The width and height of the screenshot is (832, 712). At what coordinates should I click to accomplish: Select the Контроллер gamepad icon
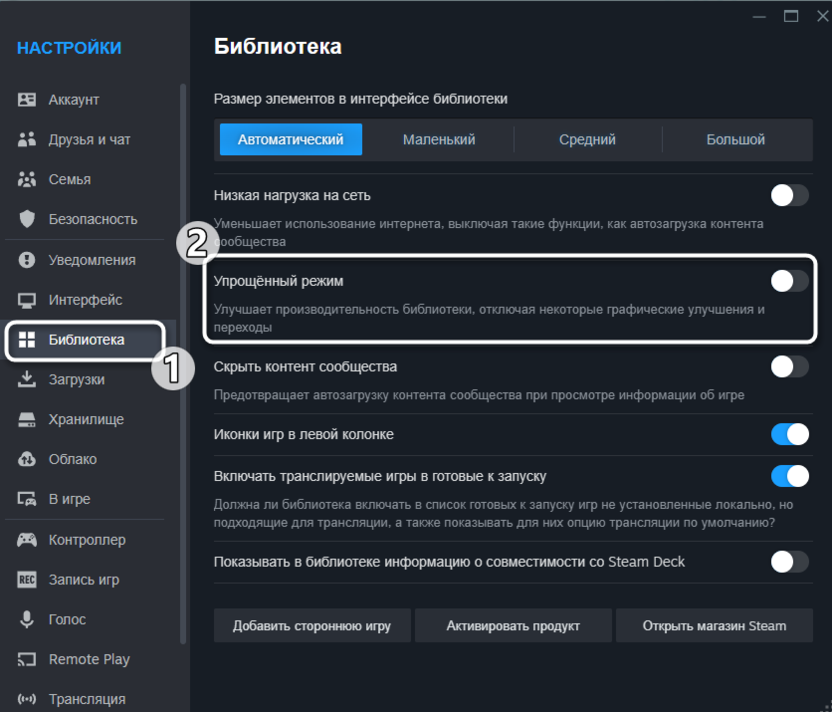(x=27, y=540)
